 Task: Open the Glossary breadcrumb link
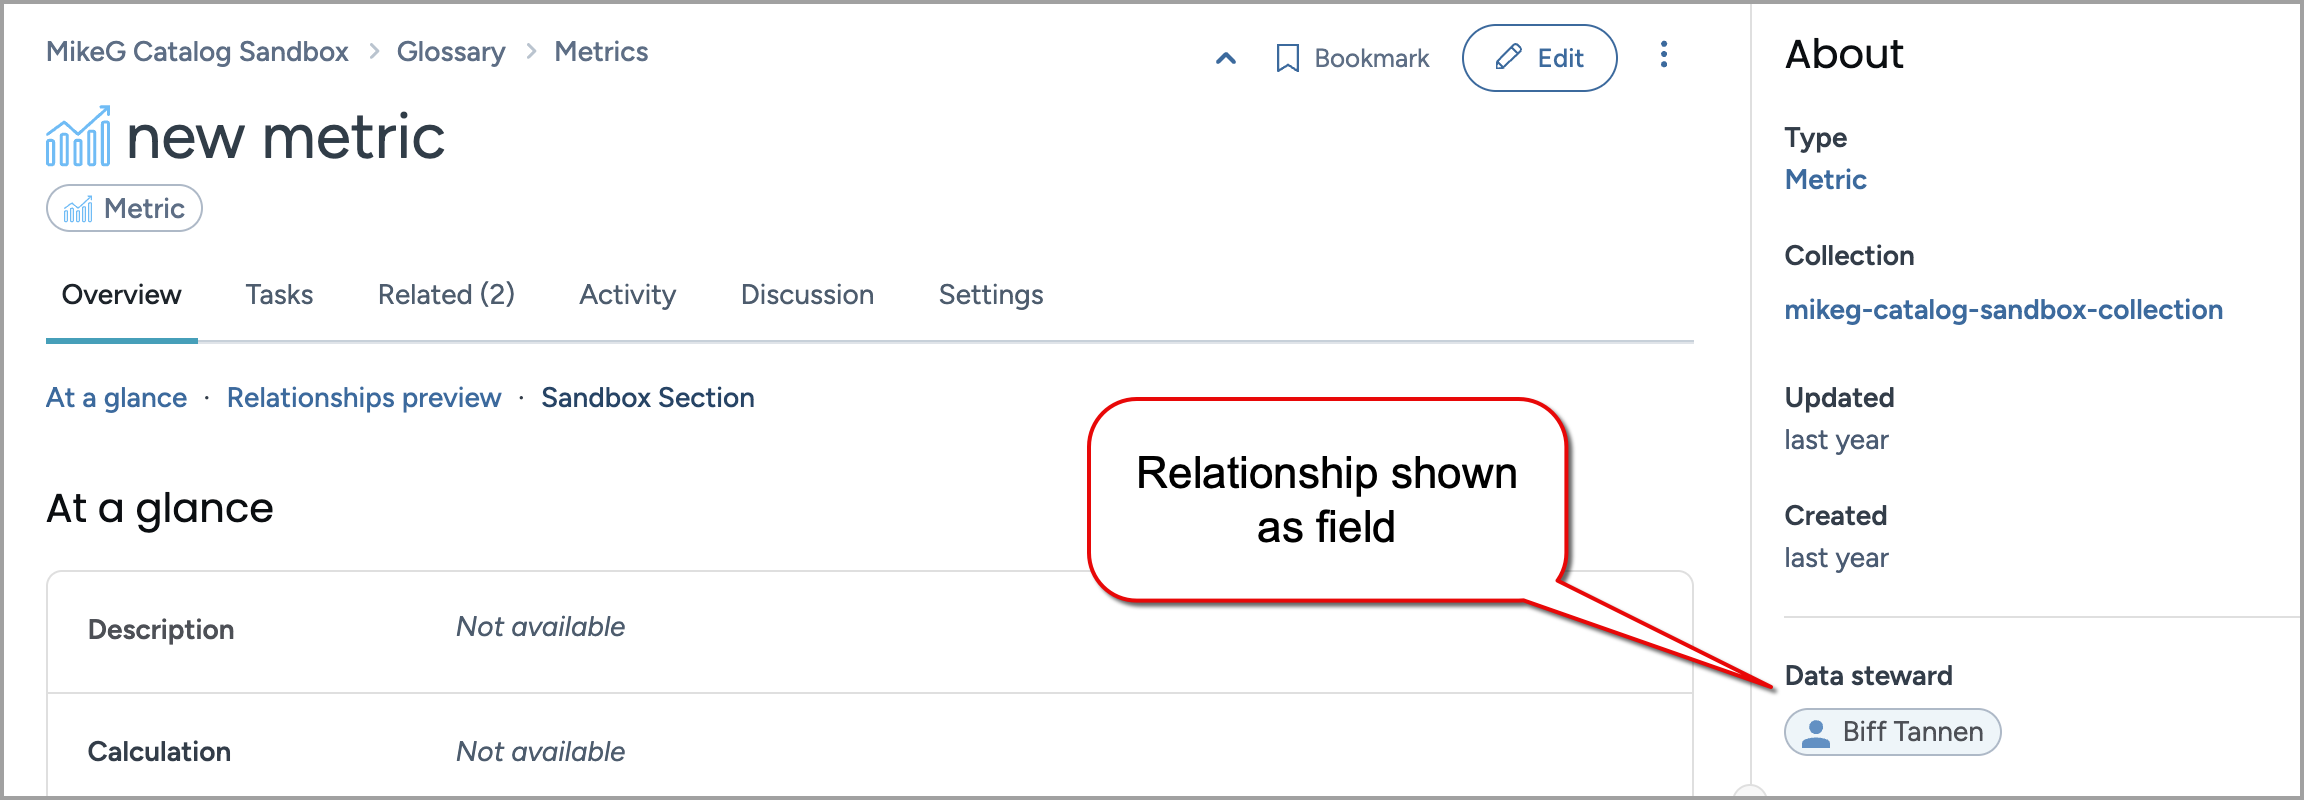[x=451, y=52]
